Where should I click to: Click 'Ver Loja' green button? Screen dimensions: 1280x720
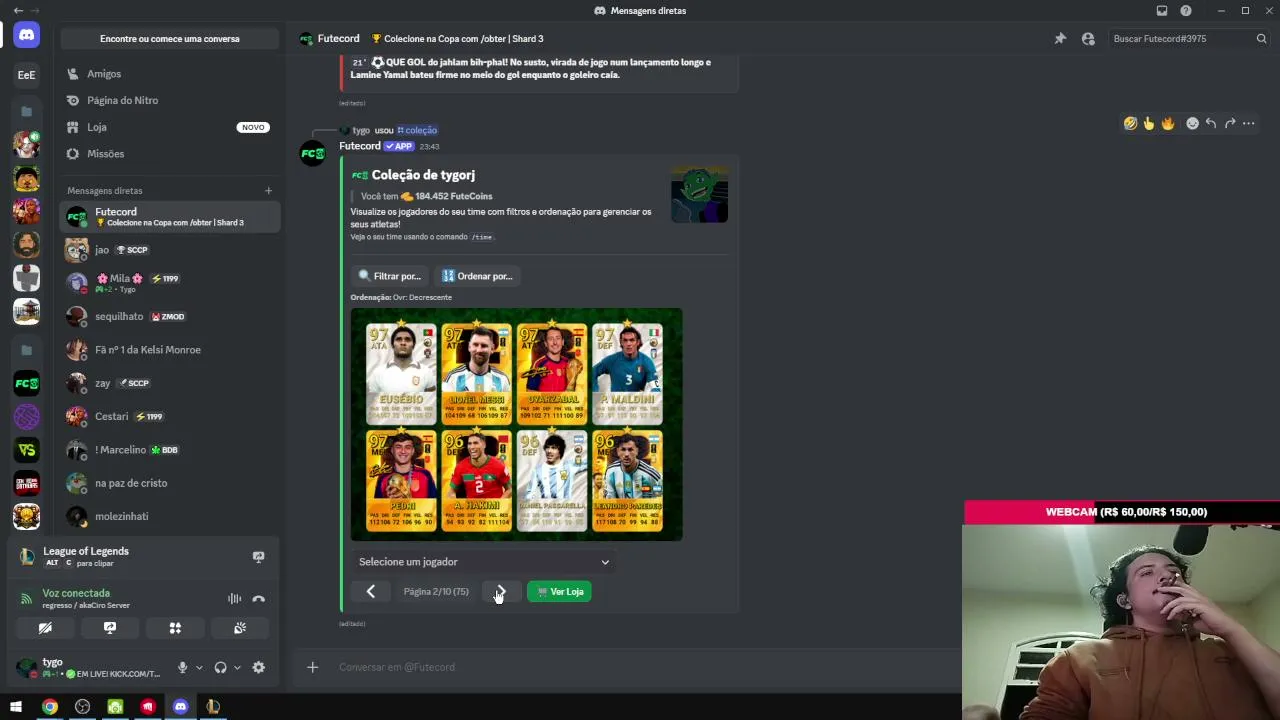pyautogui.click(x=559, y=592)
